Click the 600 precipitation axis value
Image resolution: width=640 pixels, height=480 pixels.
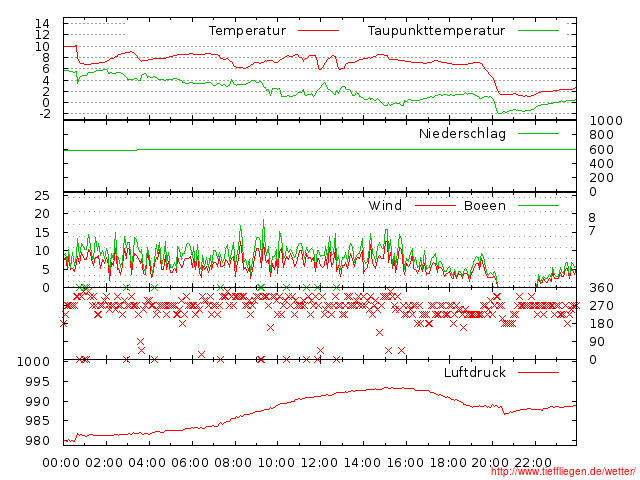601,150
